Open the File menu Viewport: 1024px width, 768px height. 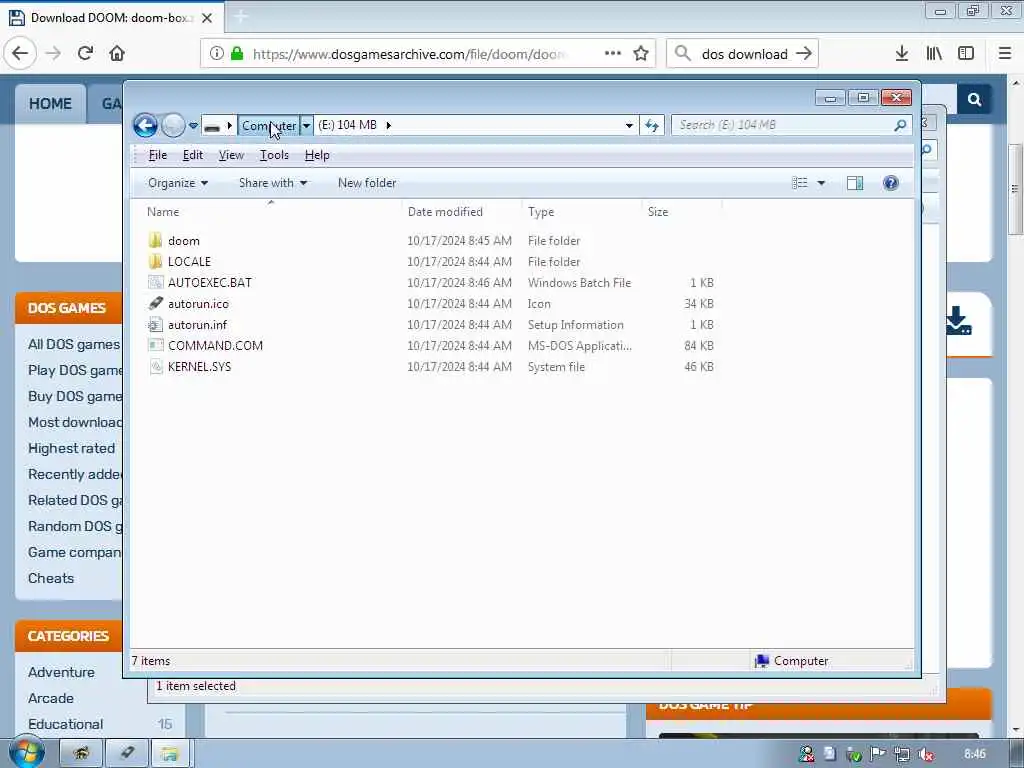coord(157,155)
